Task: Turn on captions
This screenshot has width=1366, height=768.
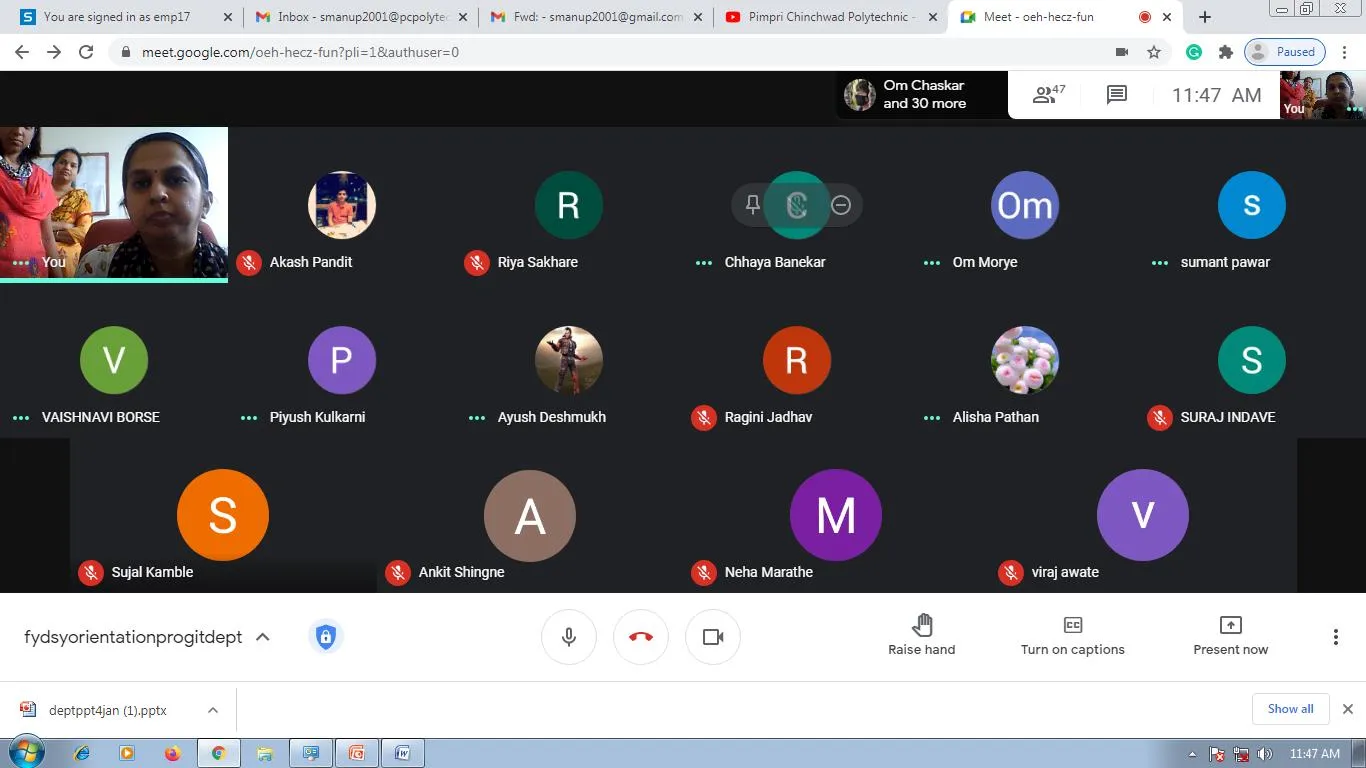Action: tap(1073, 636)
